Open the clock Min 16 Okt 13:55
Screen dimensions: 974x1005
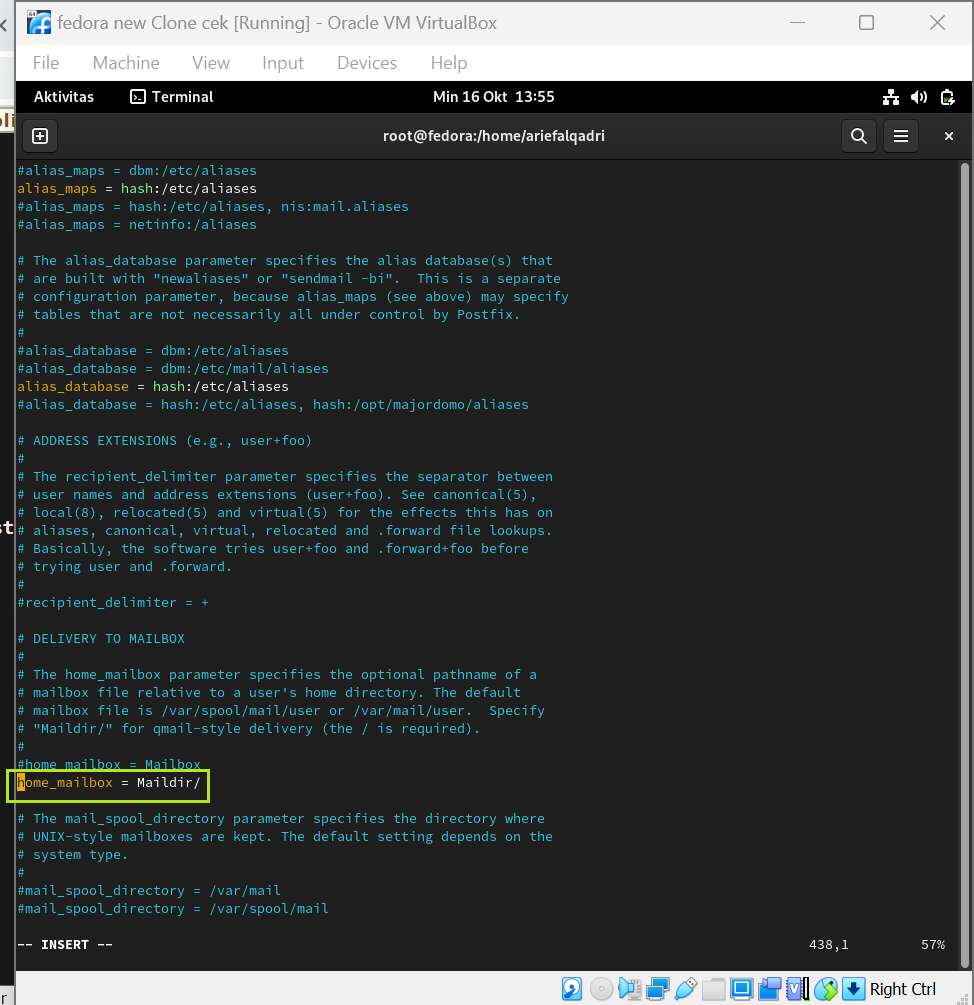[493, 97]
